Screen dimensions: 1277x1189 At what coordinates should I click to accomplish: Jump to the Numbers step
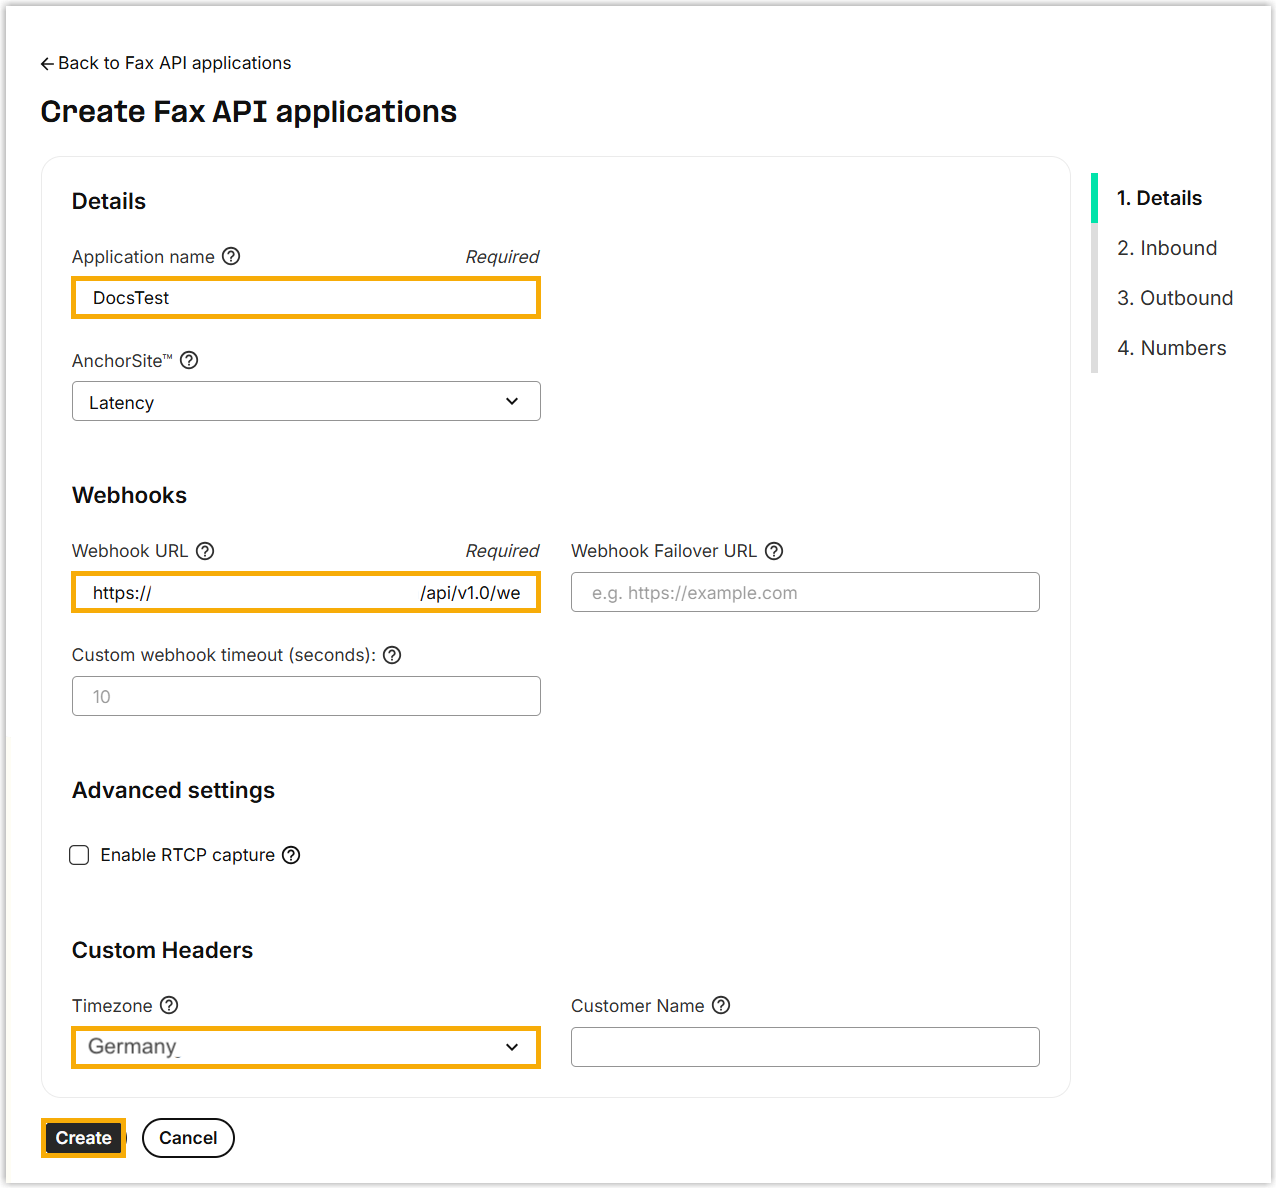(x=1171, y=348)
